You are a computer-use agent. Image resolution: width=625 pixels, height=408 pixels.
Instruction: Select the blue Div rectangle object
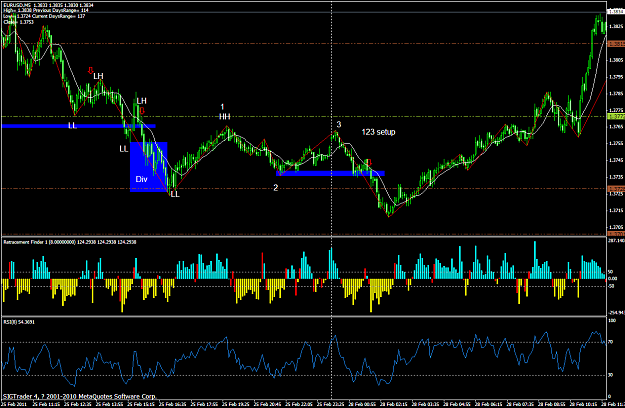point(148,167)
